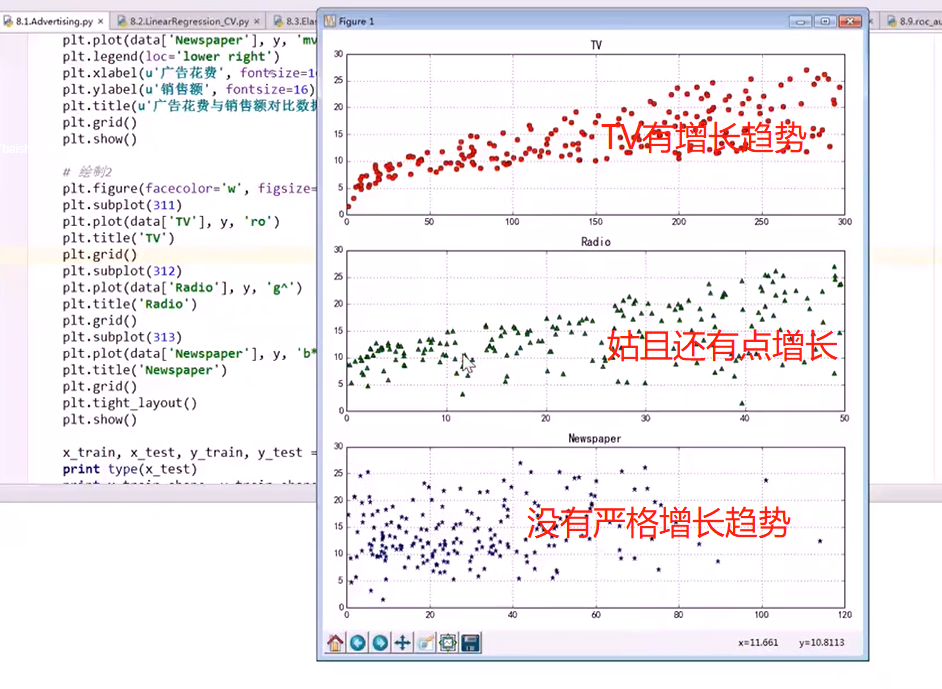The width and height of the screenshot is (942, 689).
Task: Click the plt.ylabel 销售额 code line
Action: pyautogui.click(x=188, y=90)
